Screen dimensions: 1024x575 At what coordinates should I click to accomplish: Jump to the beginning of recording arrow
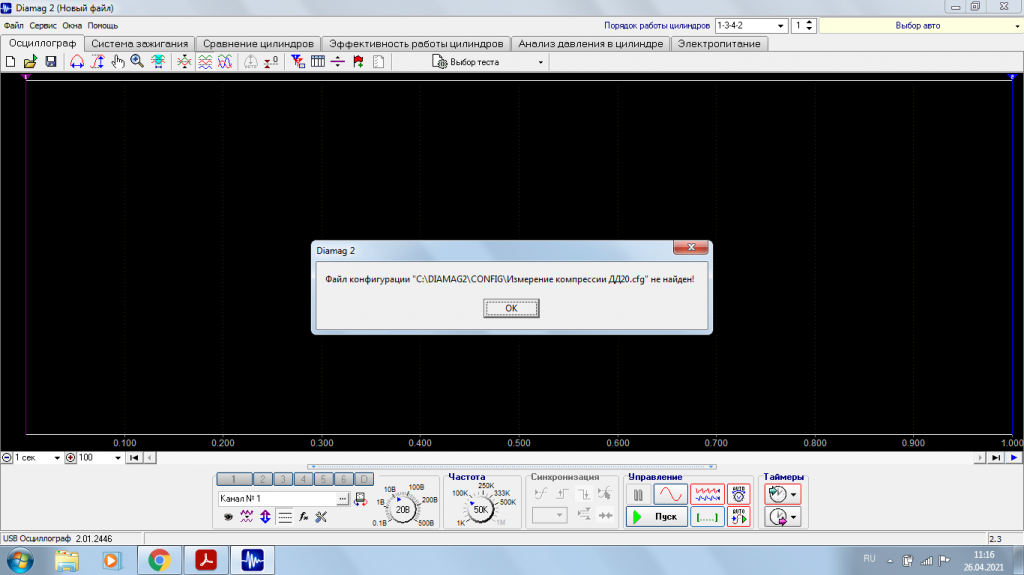[x=134, y=457]
